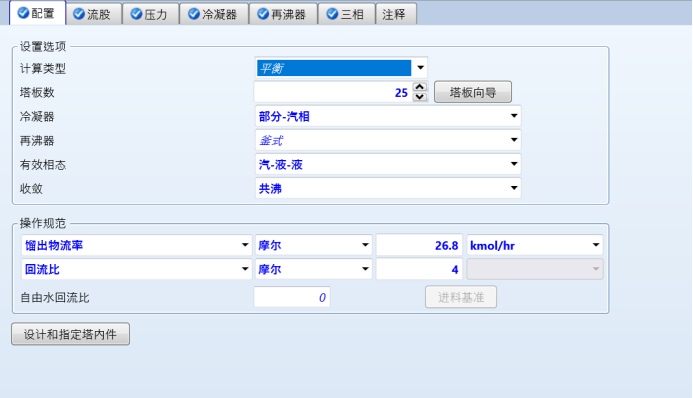Click the checkmark icon on 三相 tab
693x398 pixels.
click(x=332, y=14)
